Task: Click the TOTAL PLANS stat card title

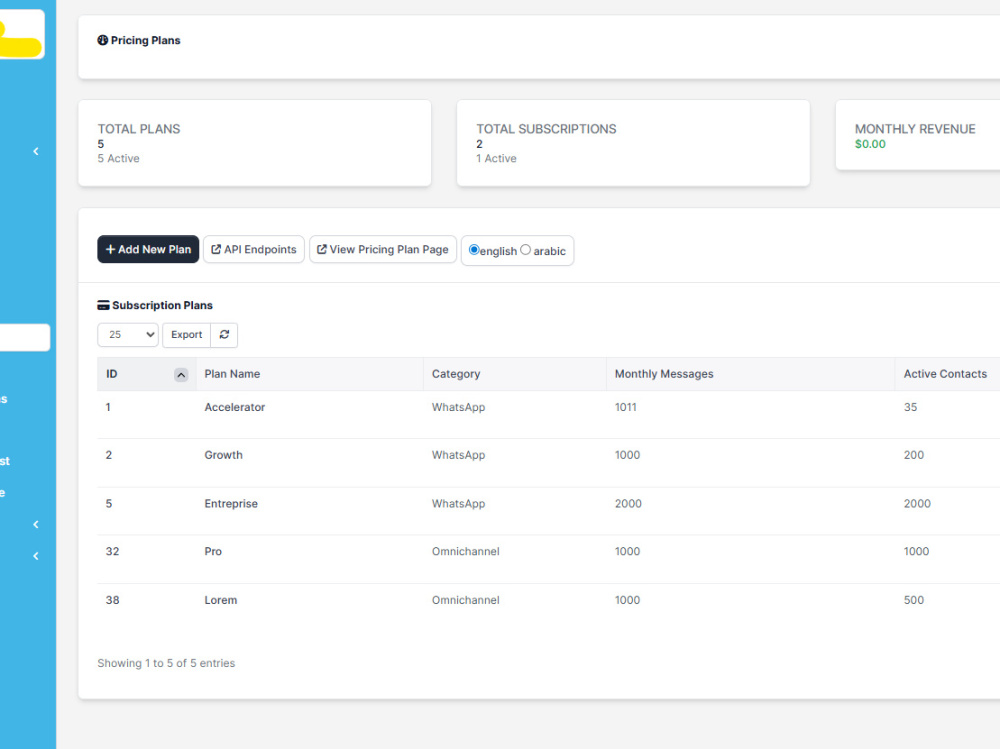Action: coord(139,129)
